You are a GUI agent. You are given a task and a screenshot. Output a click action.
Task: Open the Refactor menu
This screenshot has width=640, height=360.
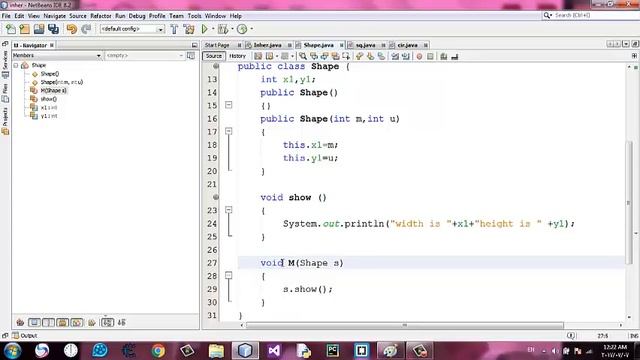coord(101,16)
